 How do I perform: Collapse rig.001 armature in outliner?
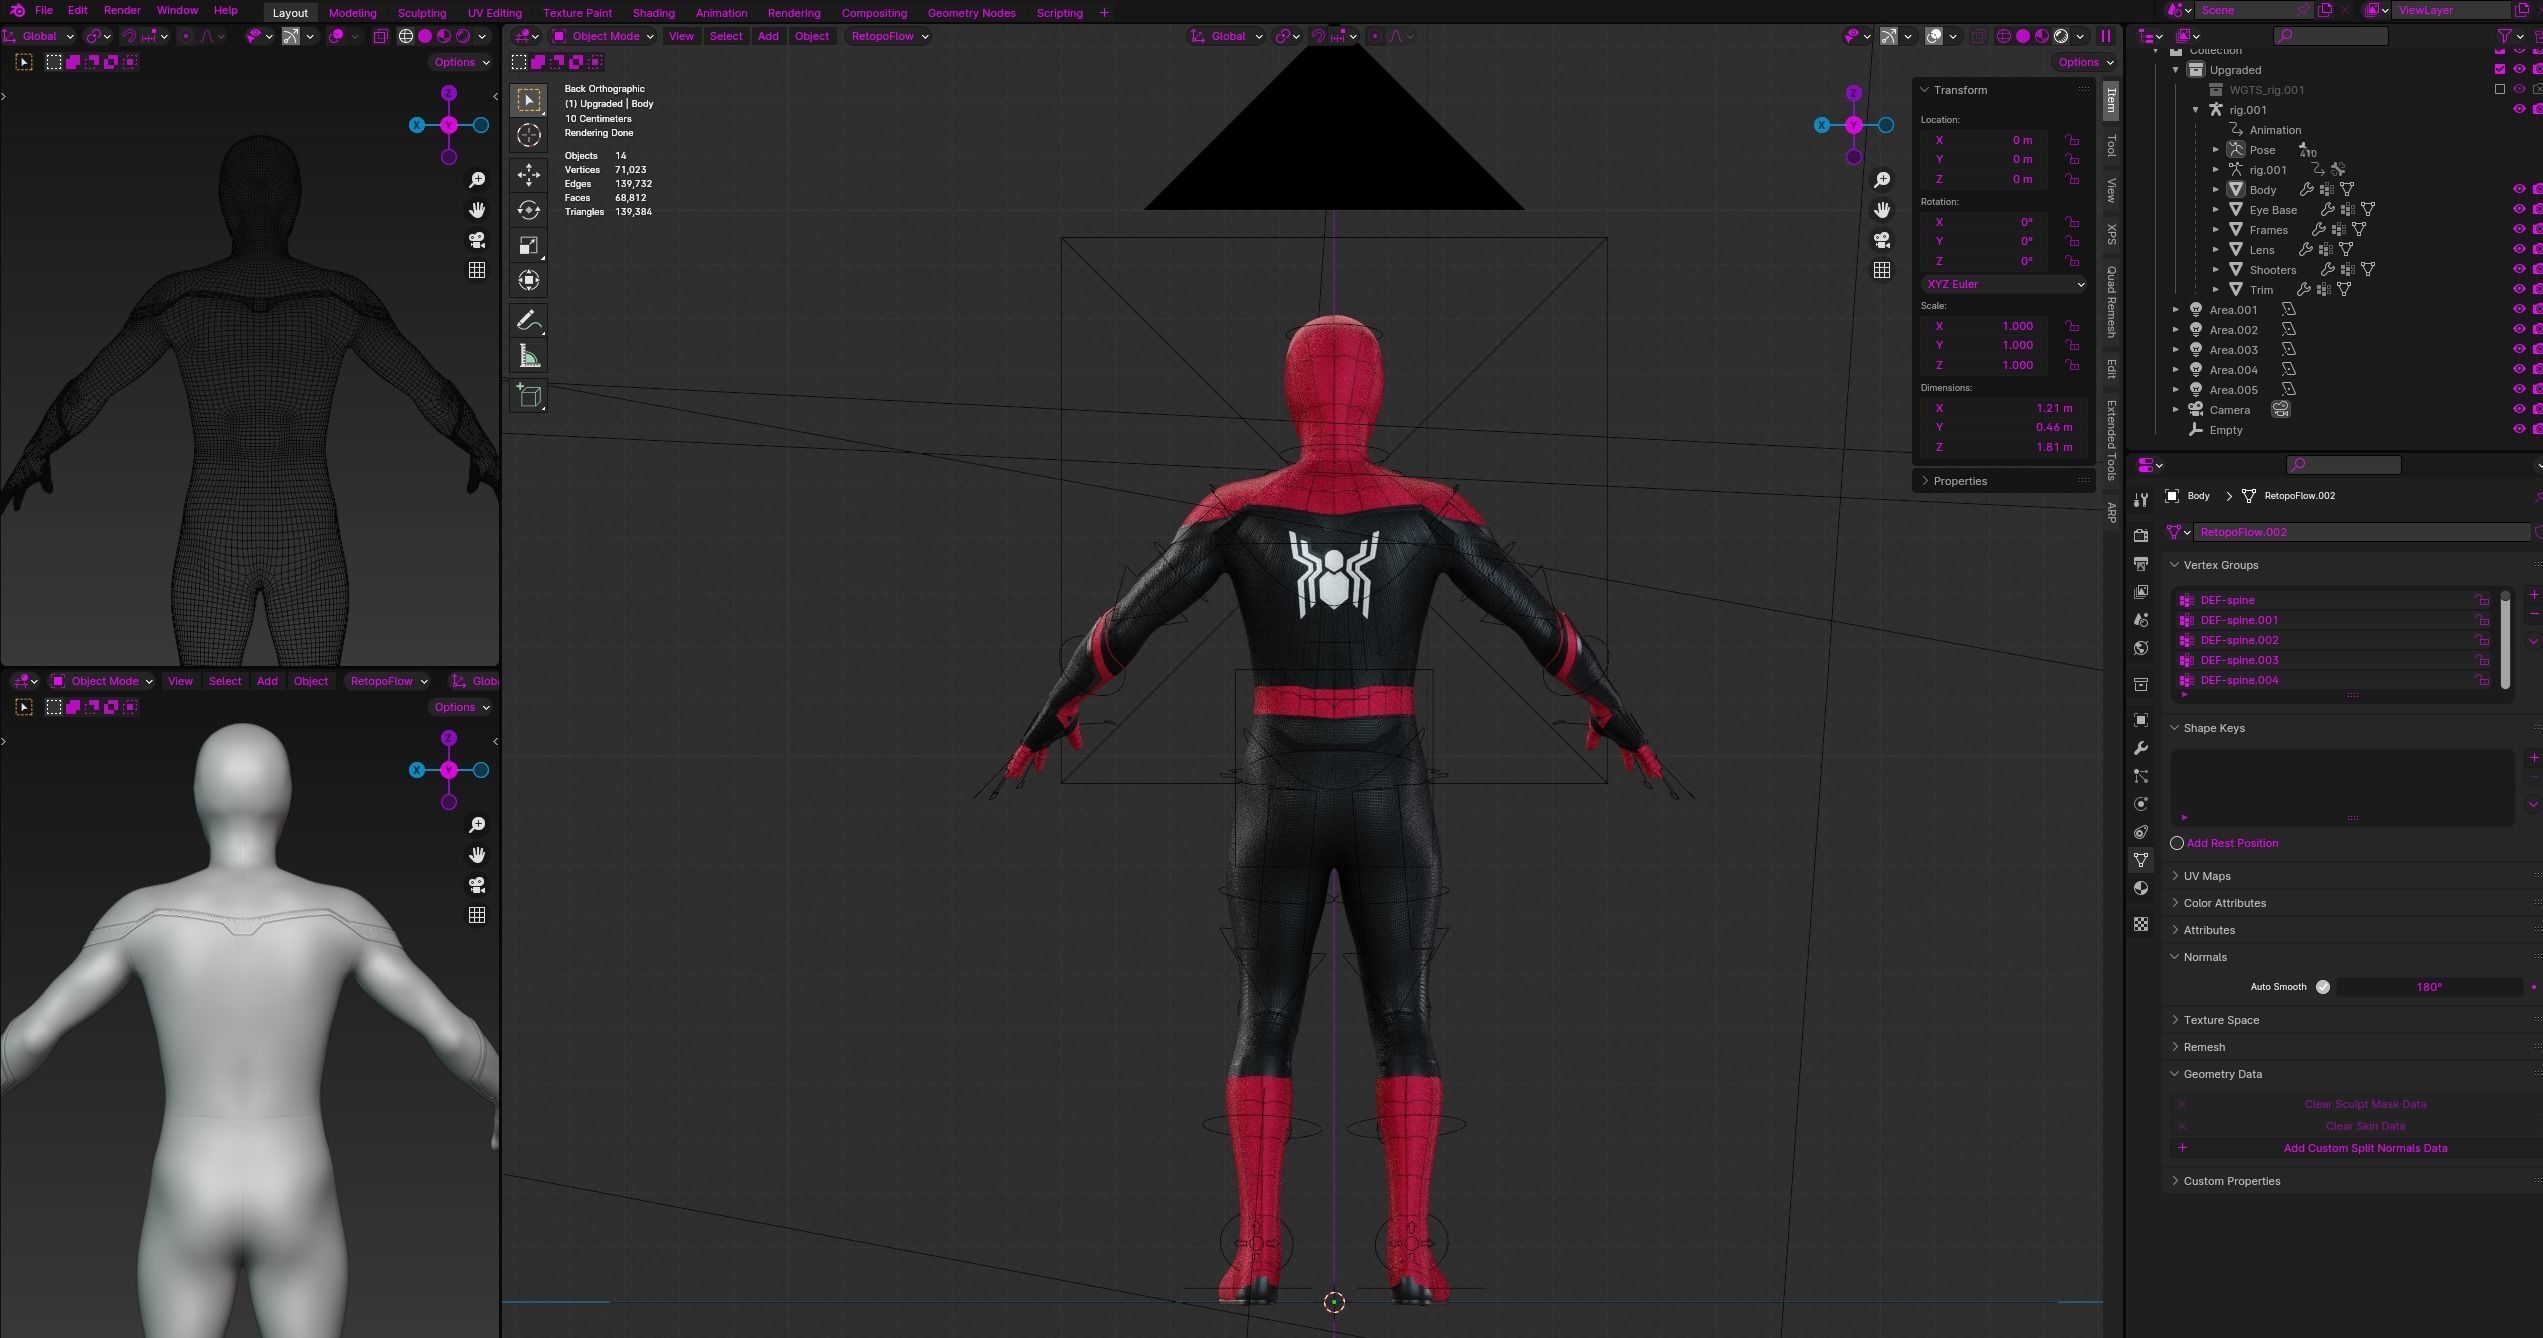2196,110
